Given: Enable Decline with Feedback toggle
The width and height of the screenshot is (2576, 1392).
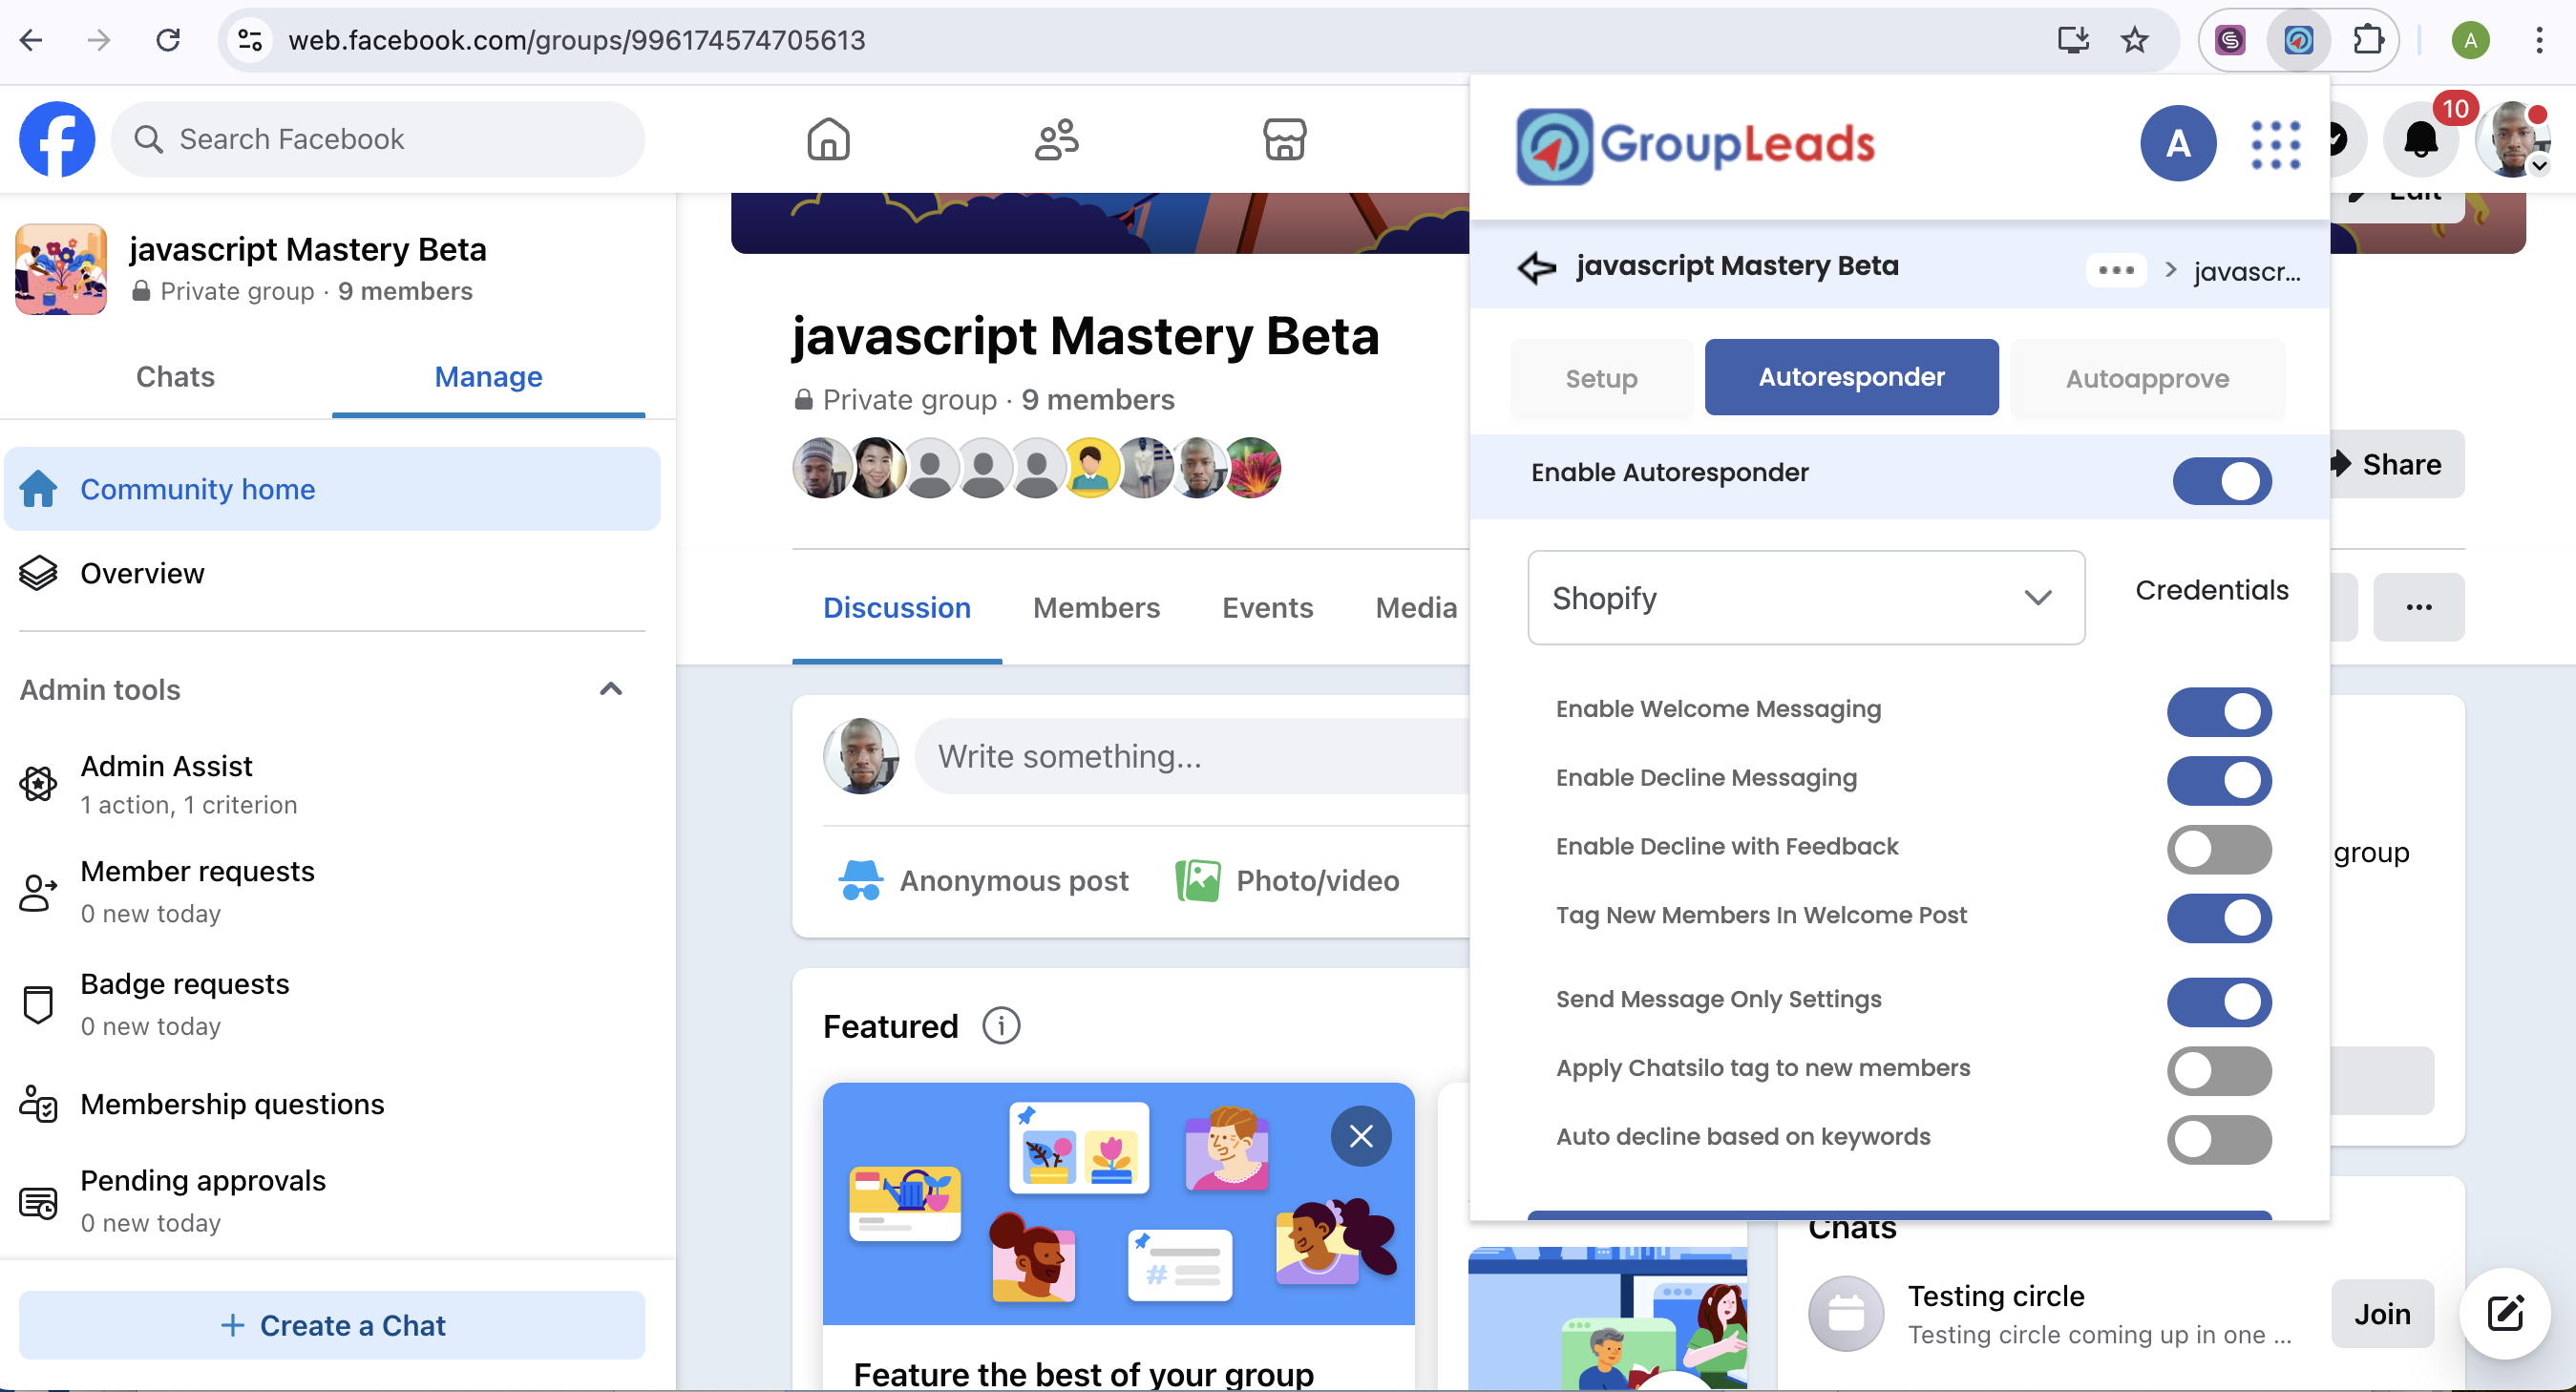Looking at the screenshot, I should [x=2218, y=848].
